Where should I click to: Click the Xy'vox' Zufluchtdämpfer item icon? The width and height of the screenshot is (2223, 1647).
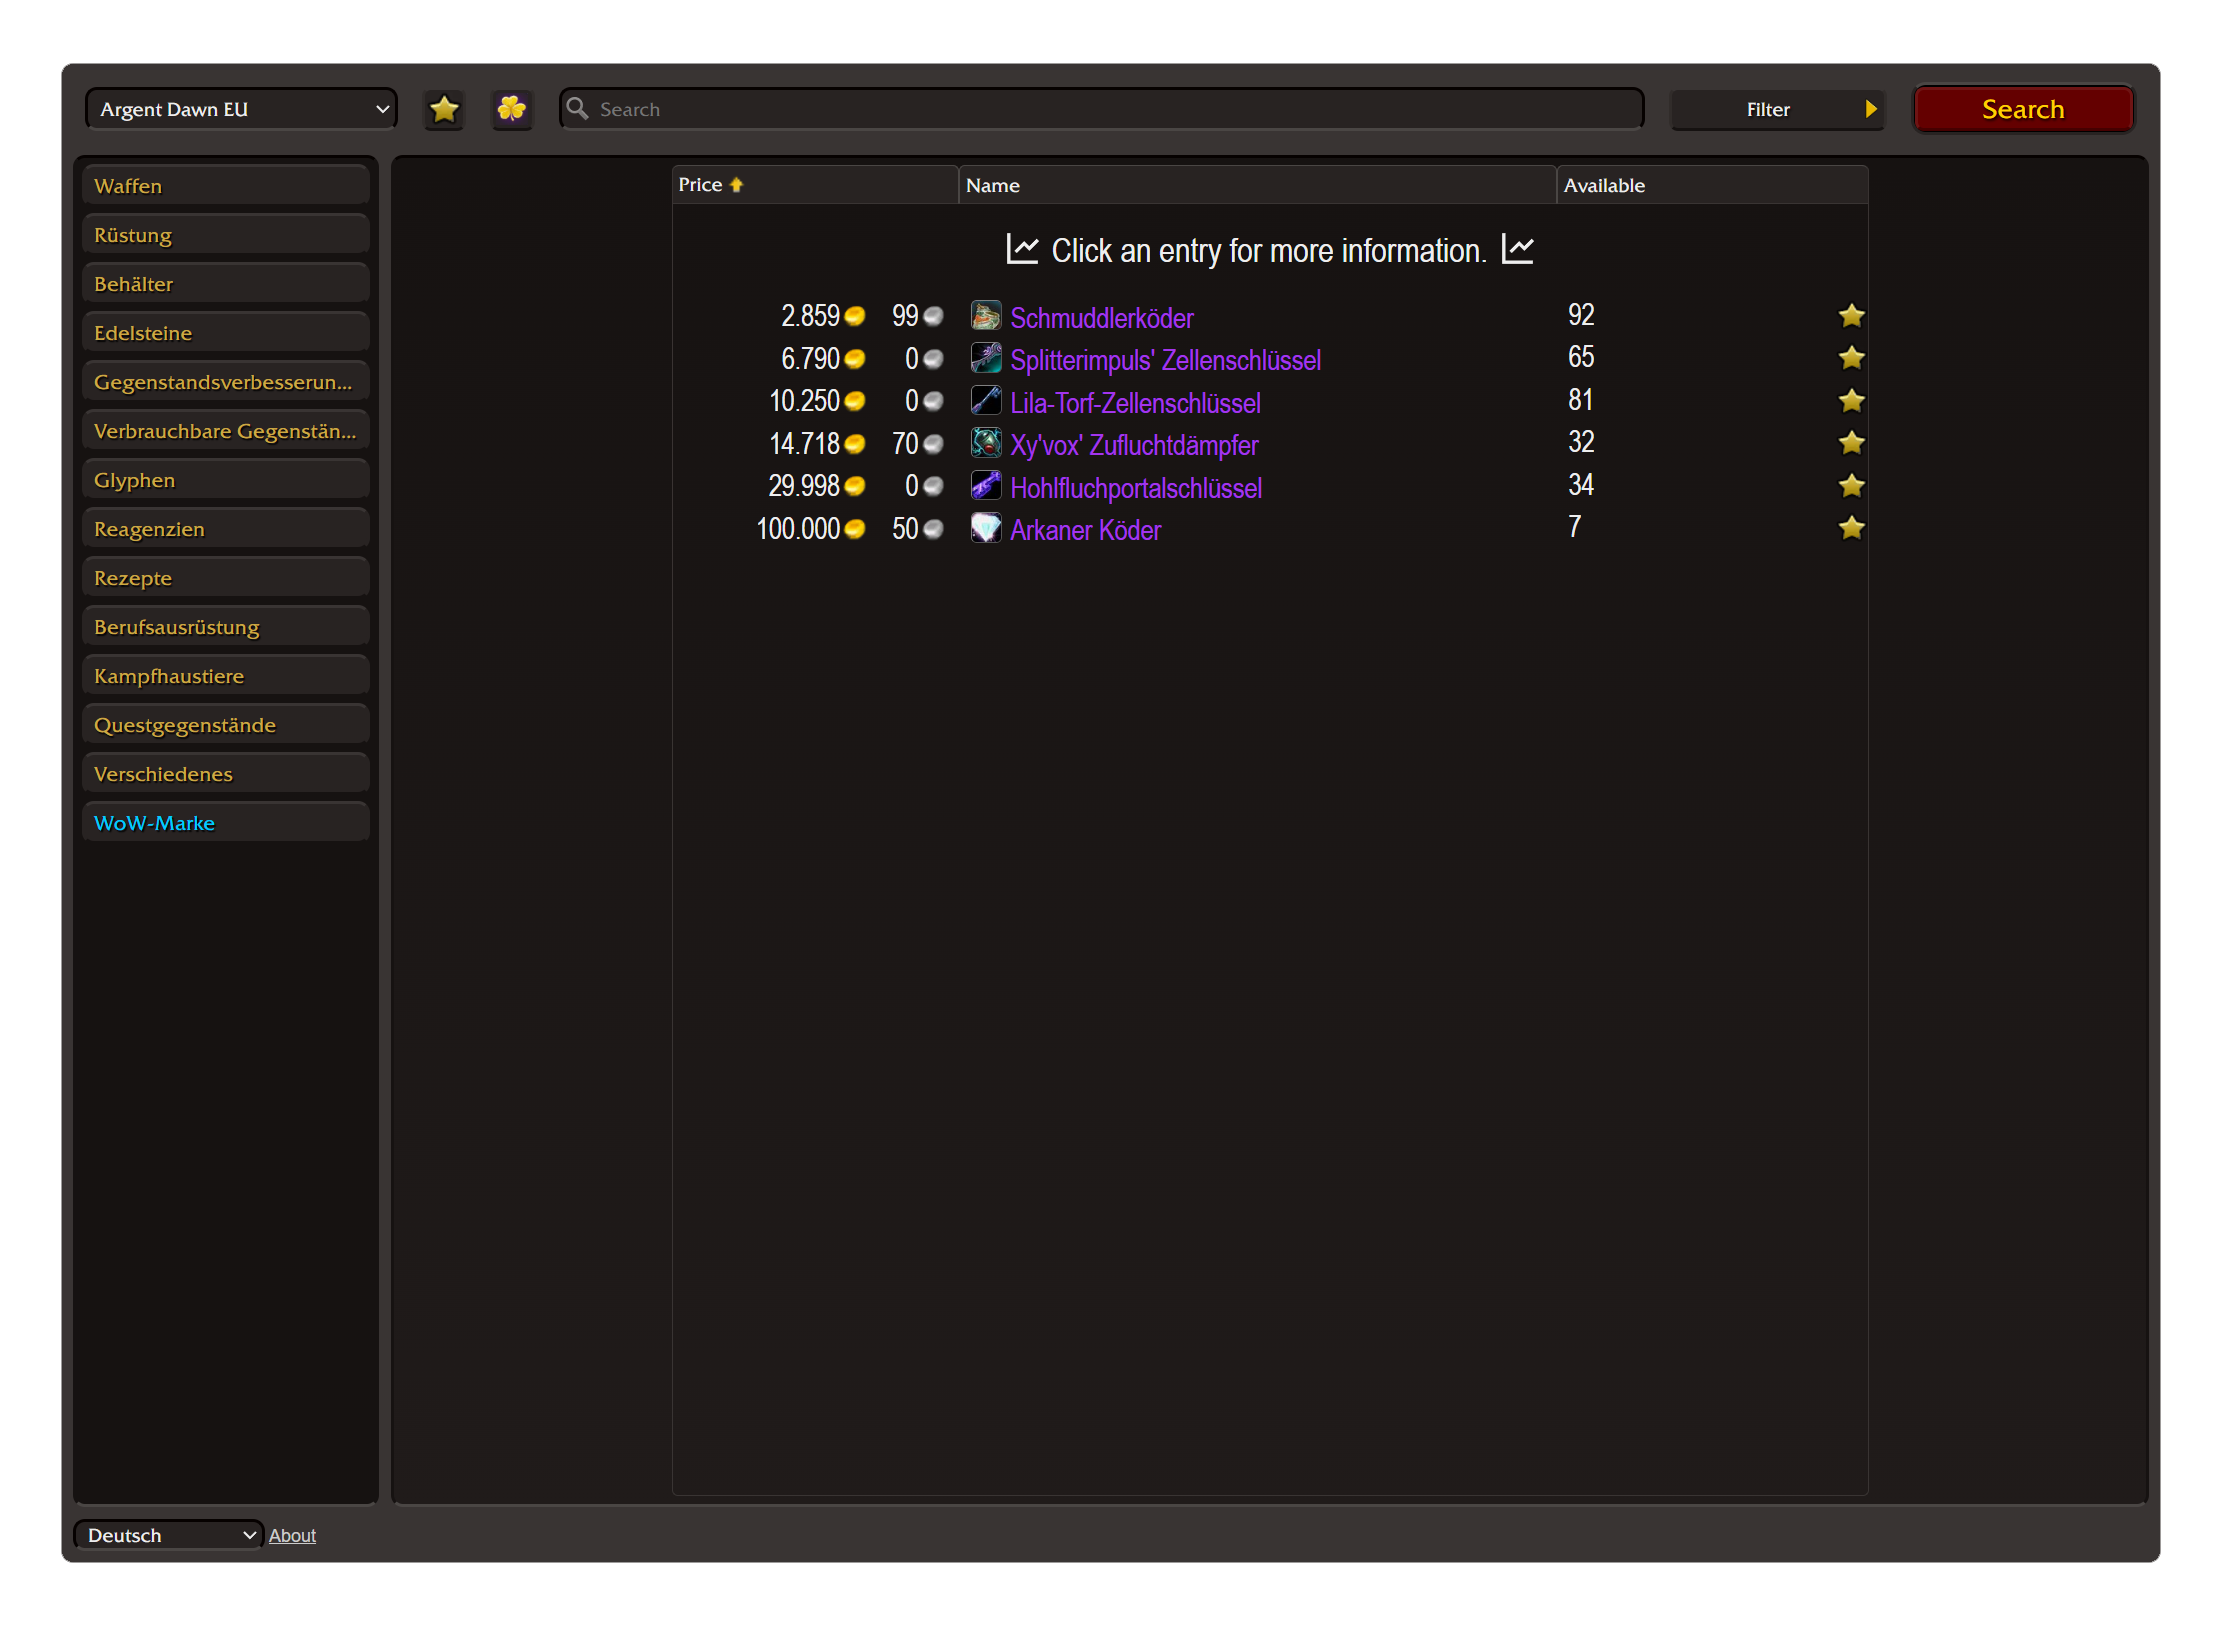click(986, 444)
